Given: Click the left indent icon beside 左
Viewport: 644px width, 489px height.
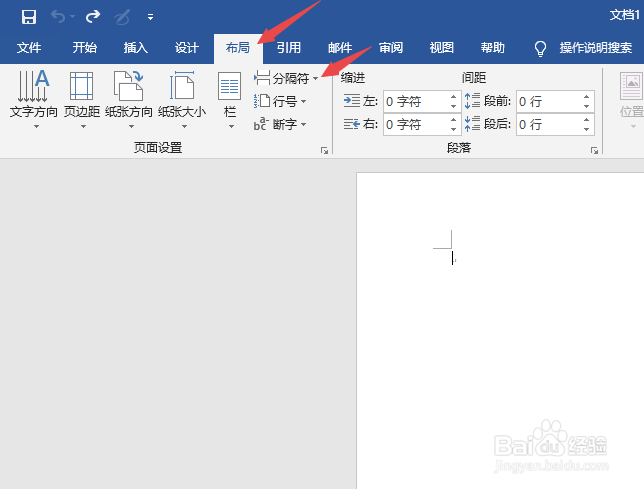Looking at the screenshot, I should tap(352, 101).
